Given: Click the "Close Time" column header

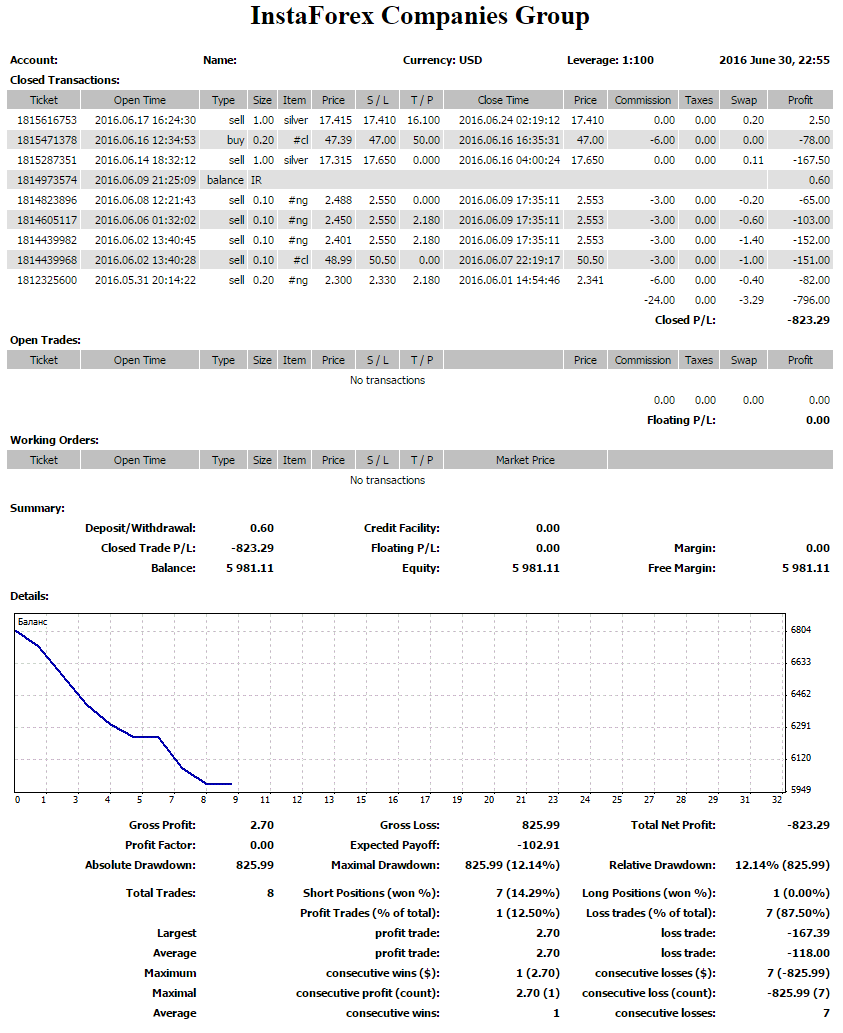Looking at the screenshot, I should (x=503, y=100).
